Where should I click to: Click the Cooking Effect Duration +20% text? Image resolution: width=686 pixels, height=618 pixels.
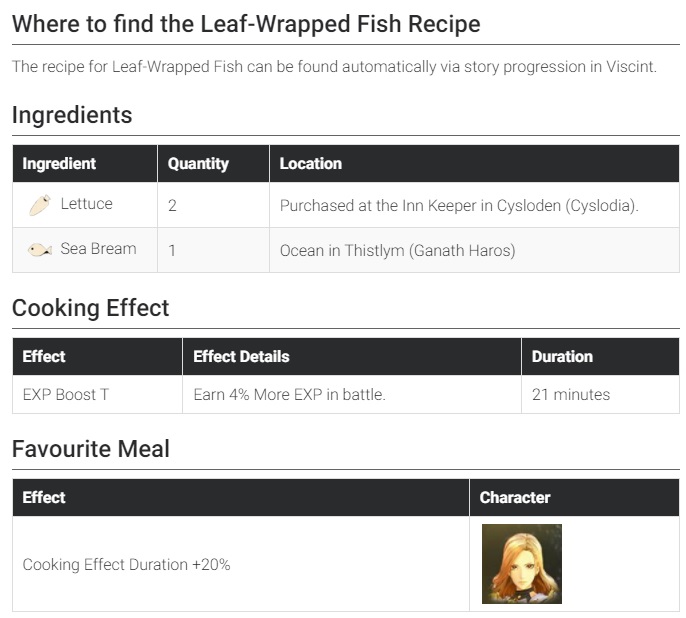click(127, 565)
